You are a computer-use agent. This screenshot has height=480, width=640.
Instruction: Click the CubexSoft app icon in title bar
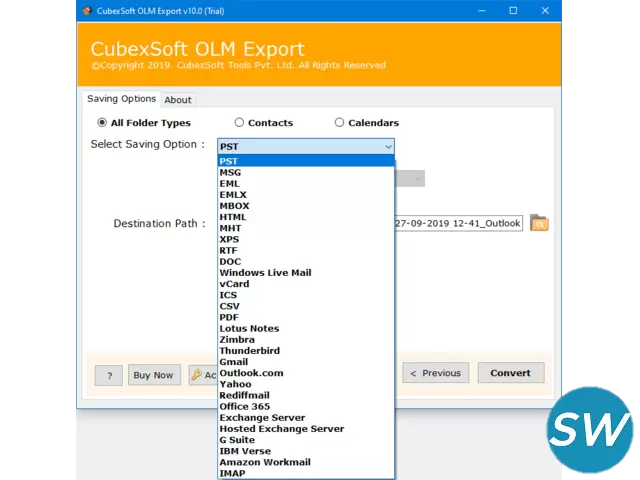point(87,11)
